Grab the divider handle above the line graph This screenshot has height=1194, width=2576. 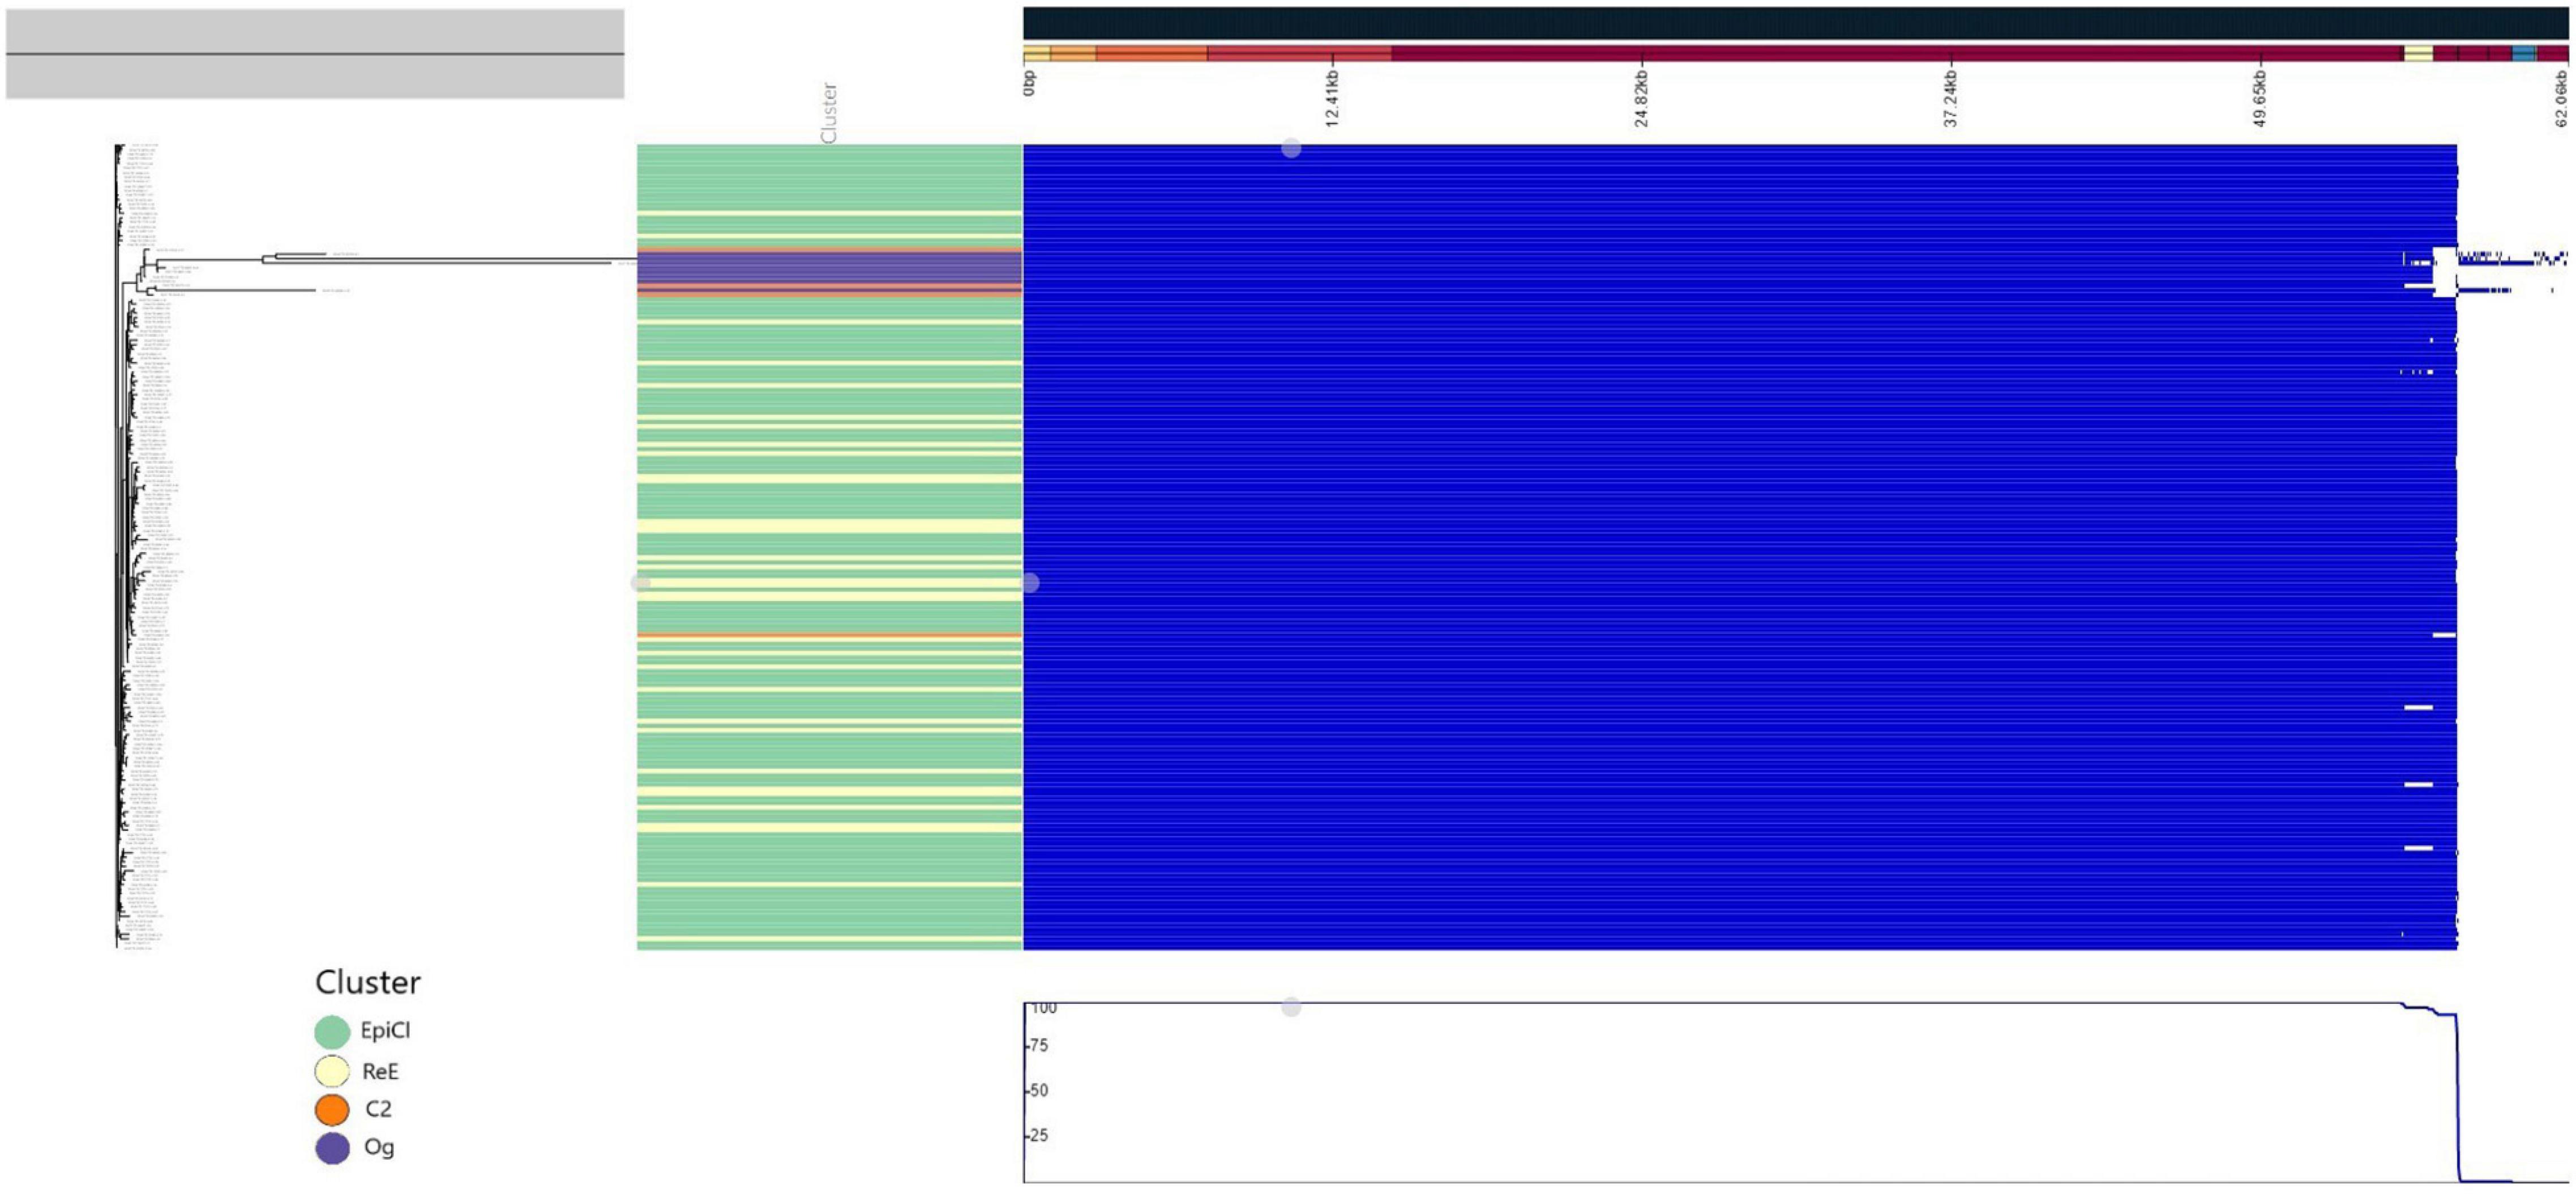(x=1291, y=1007)
